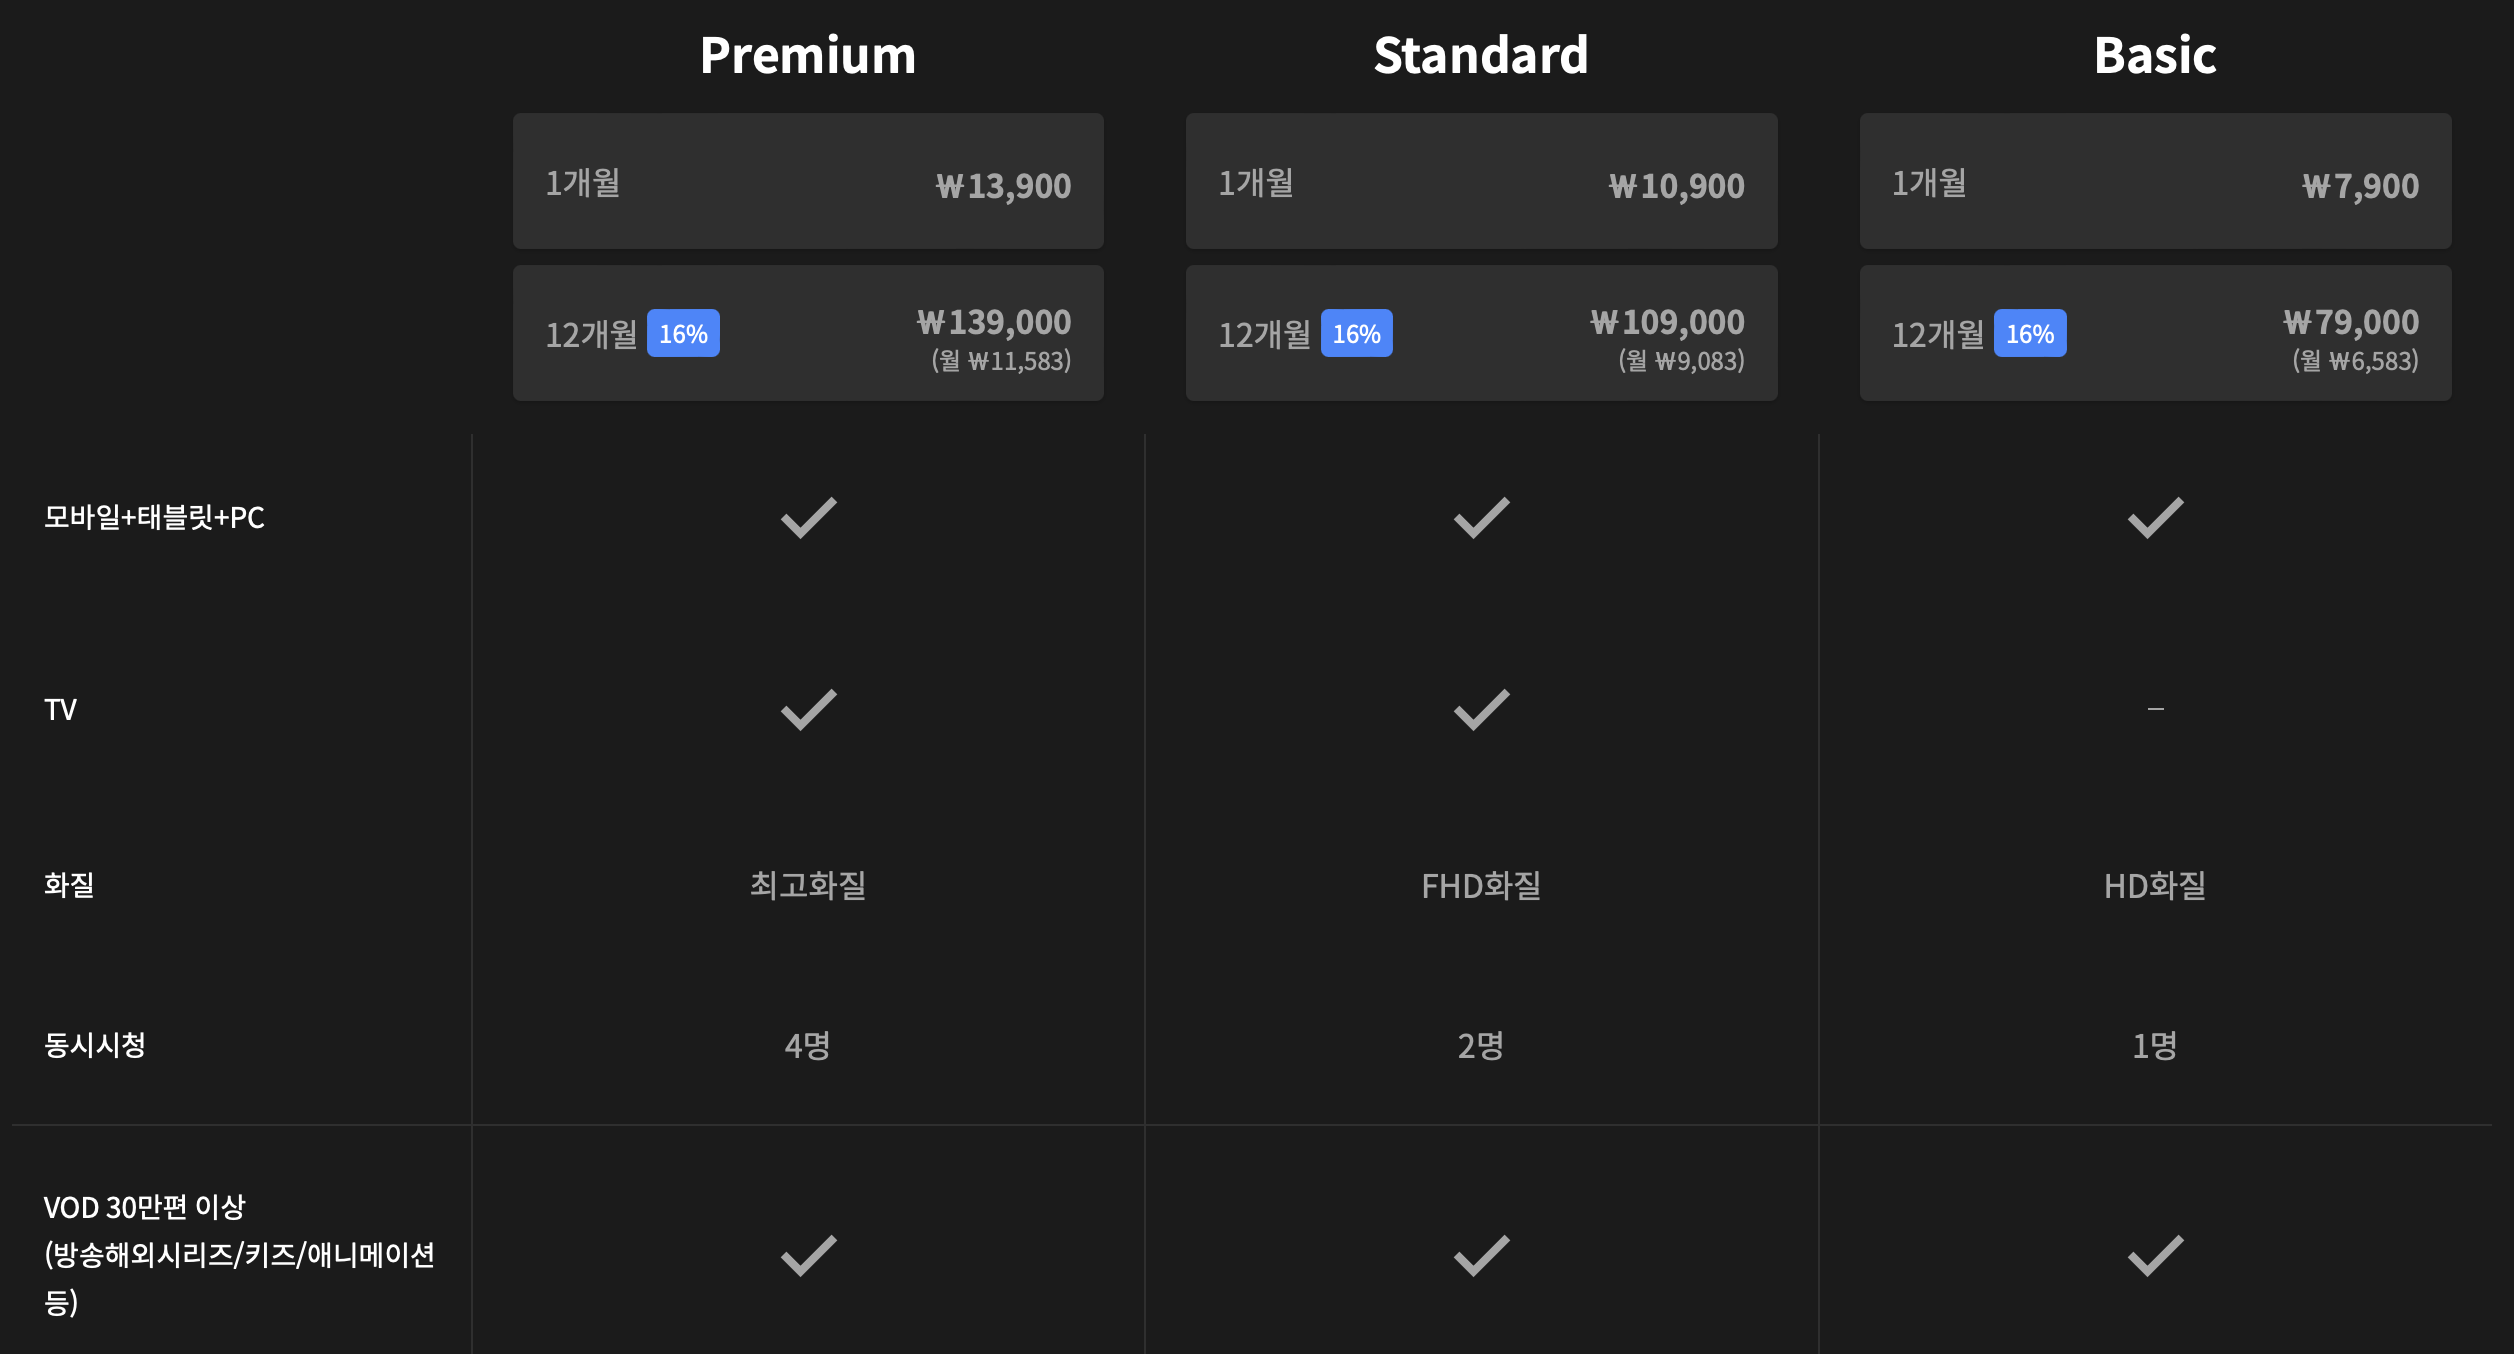
Task: Click the Standard 16% discount badge
Action: click(1358, 335)
